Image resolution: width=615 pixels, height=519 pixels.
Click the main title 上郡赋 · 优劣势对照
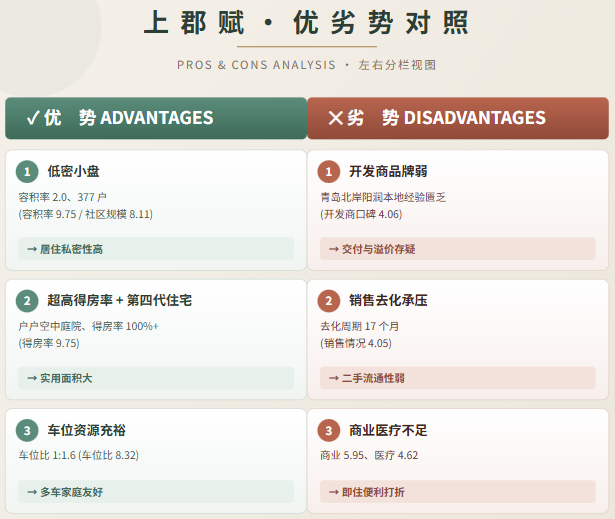(306, 23)
